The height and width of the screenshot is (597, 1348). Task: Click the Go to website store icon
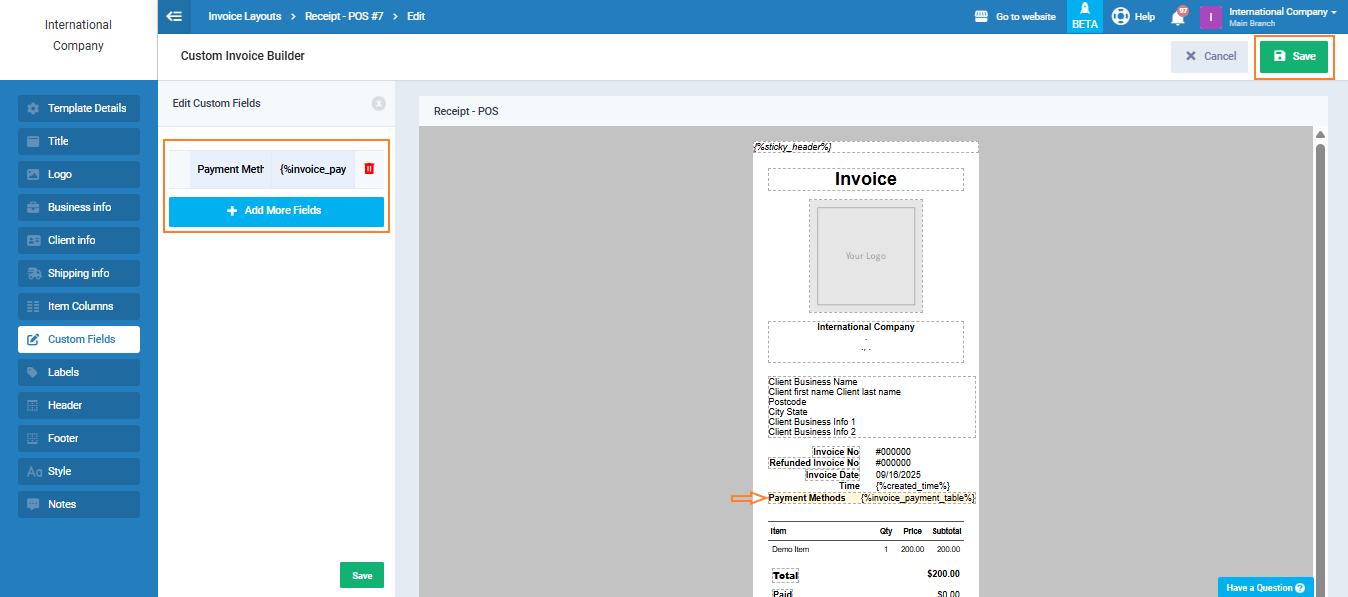(980, 17)
